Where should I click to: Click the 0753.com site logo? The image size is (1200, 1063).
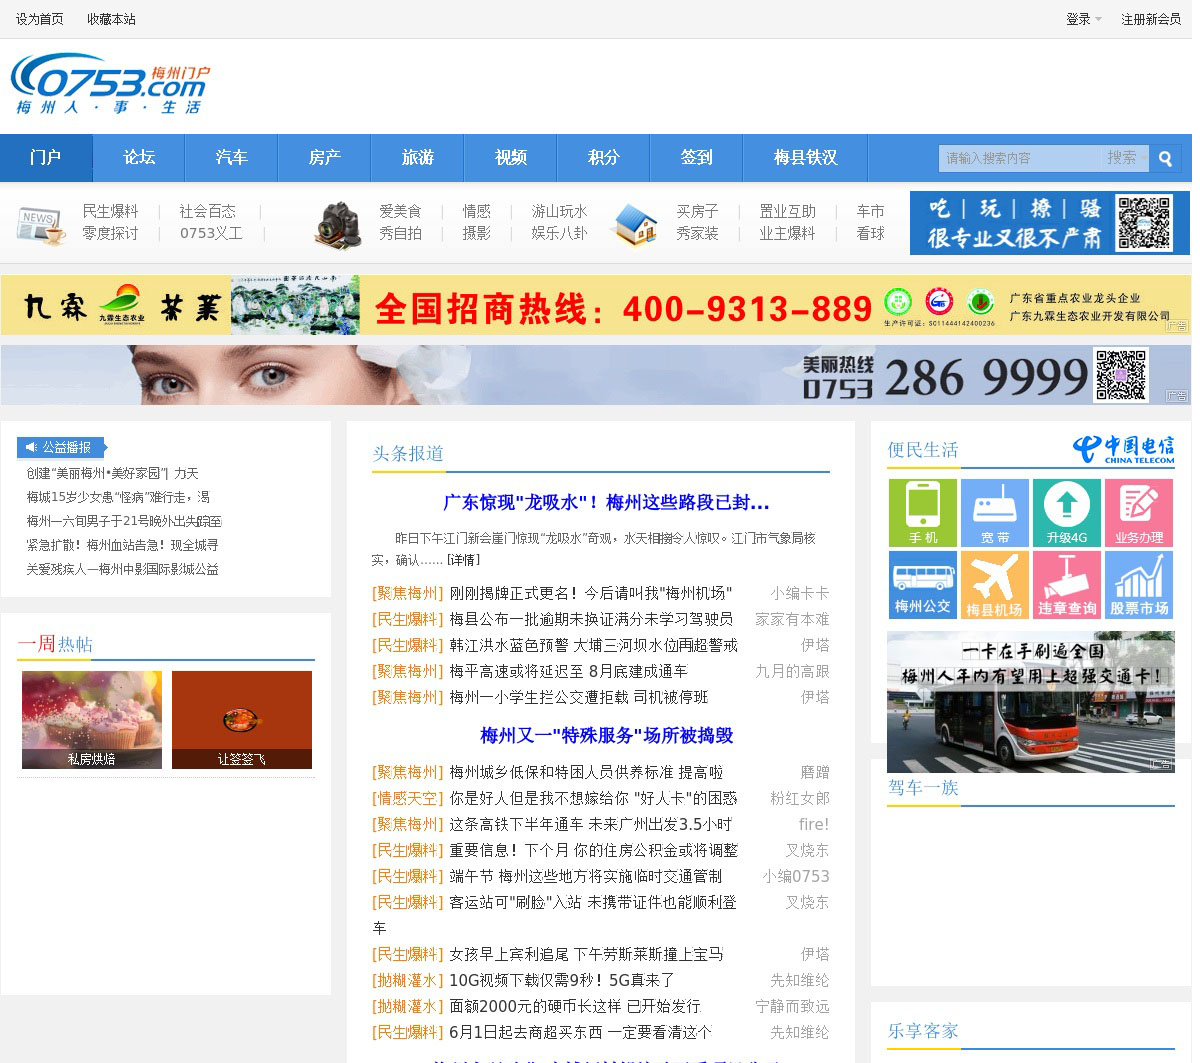[110, 84]
